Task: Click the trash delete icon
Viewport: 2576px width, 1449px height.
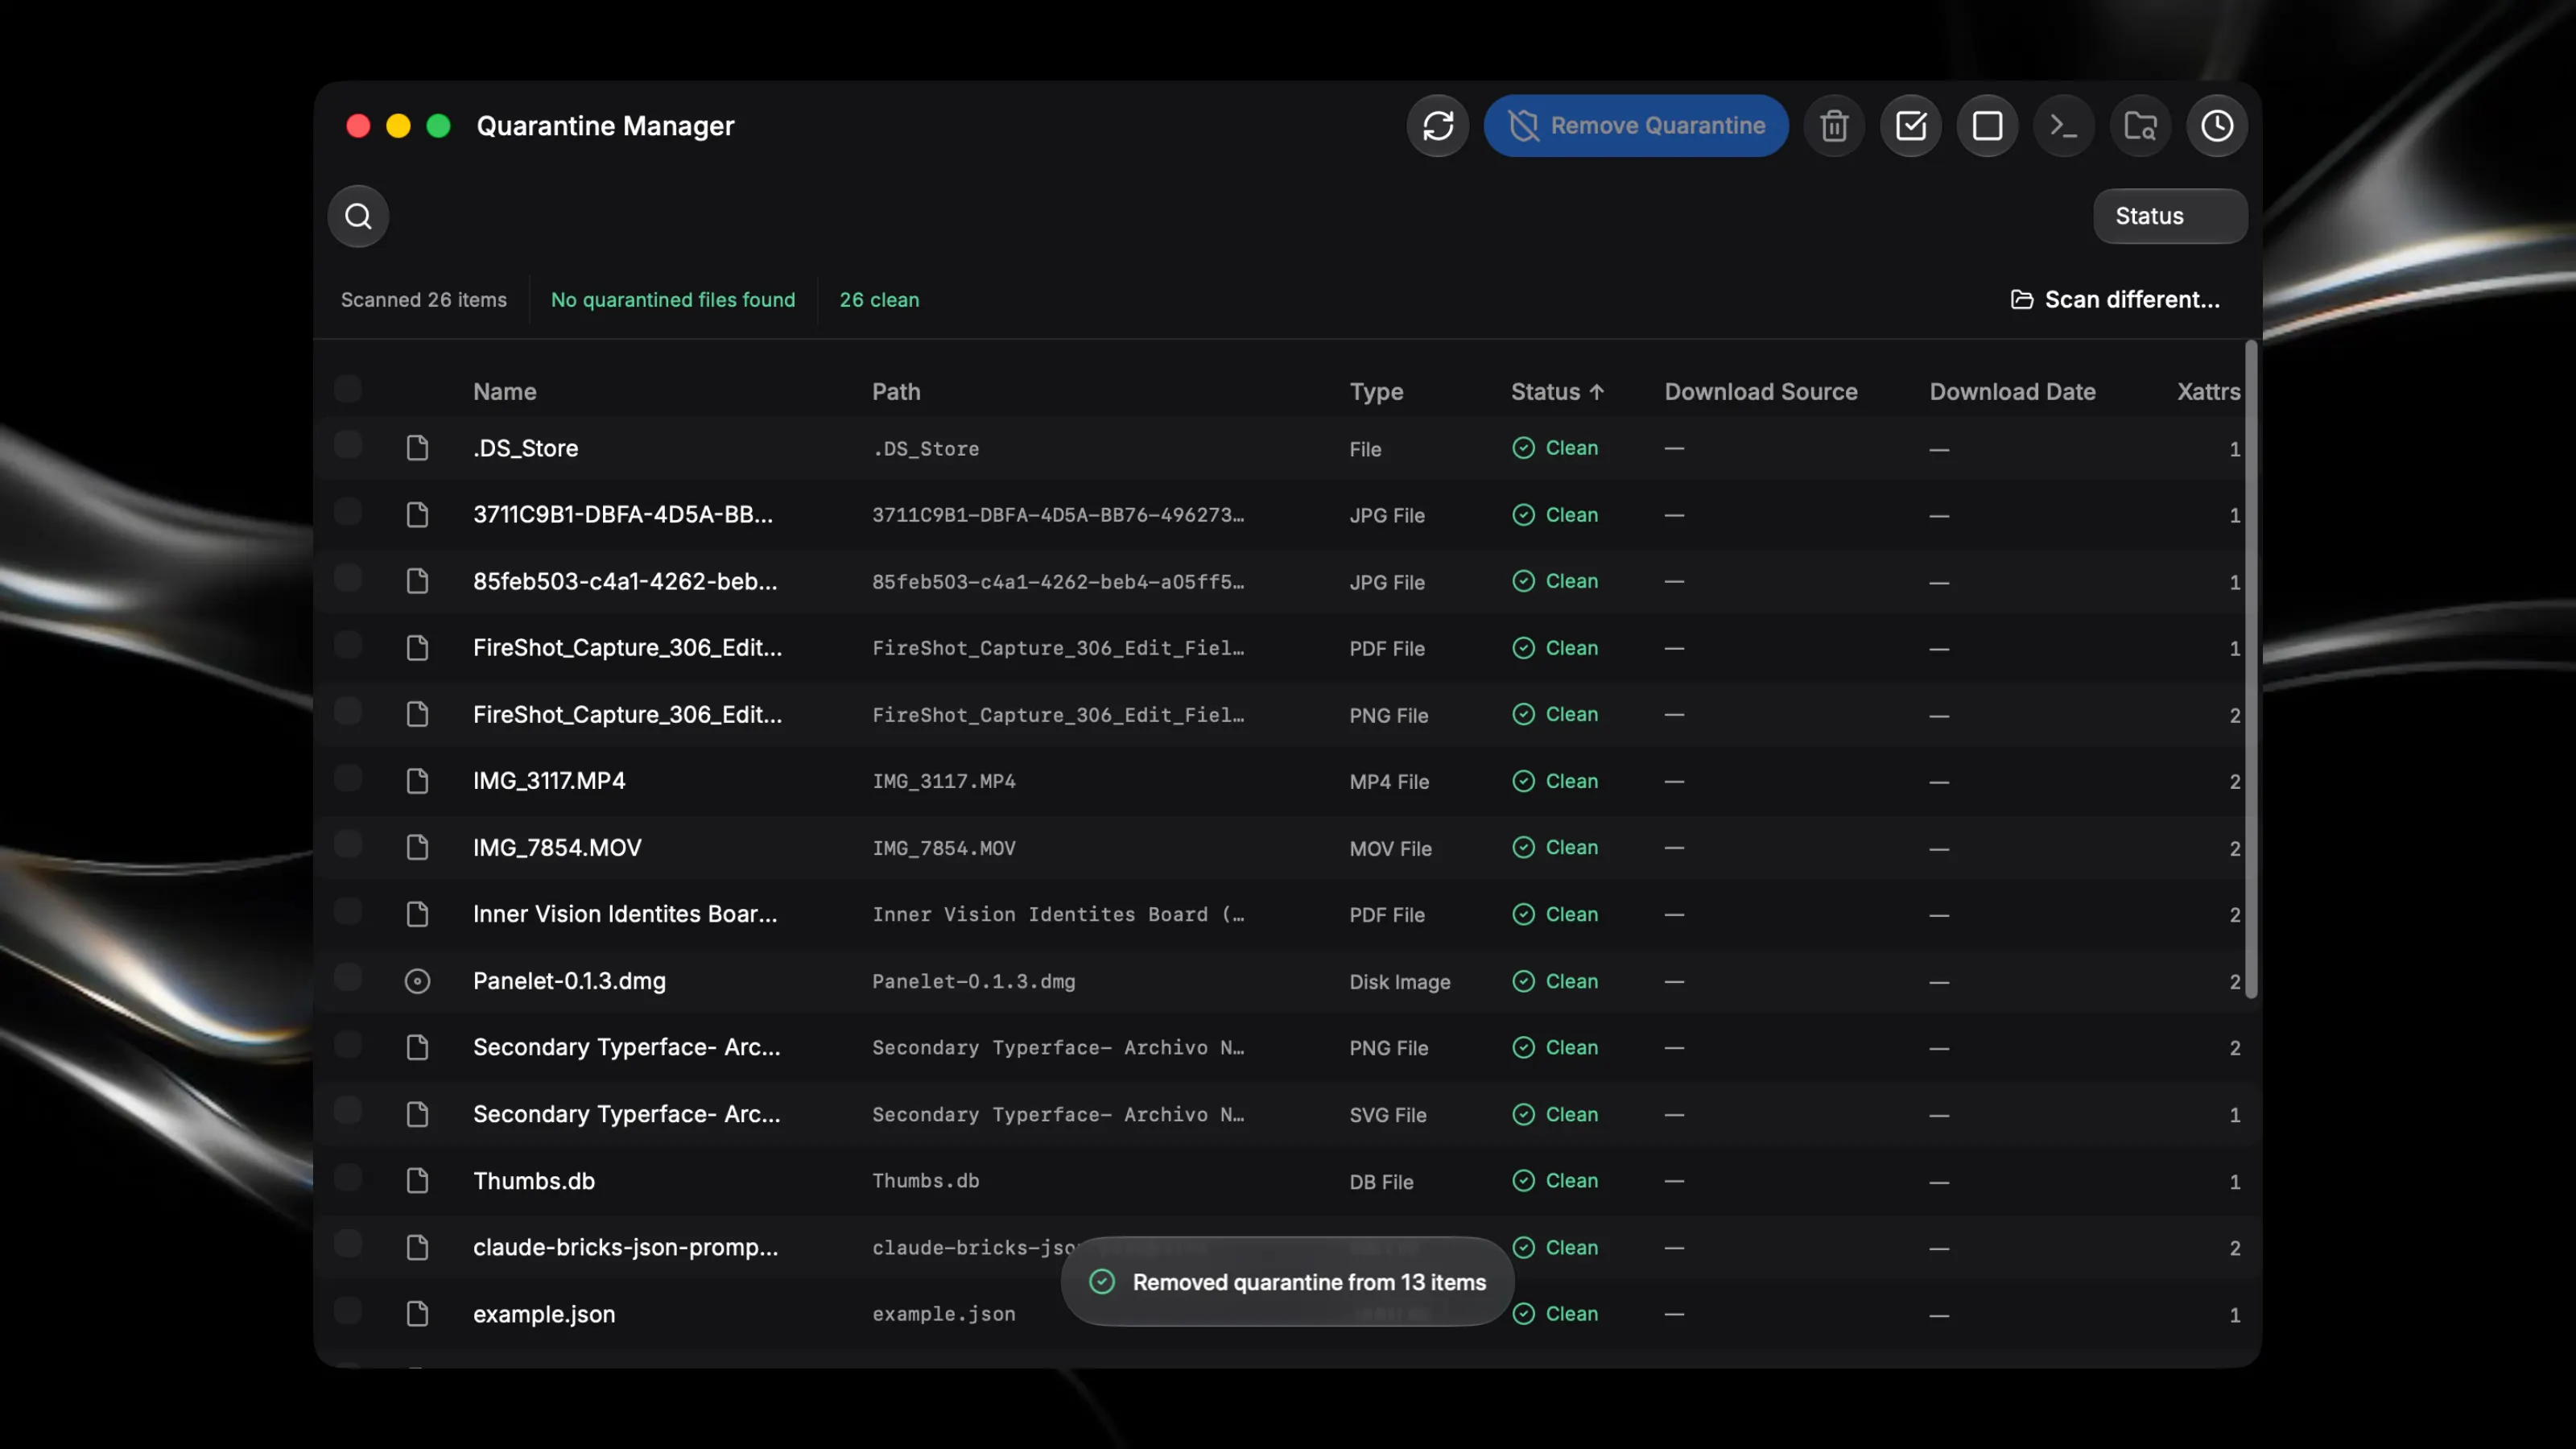Action: point(1834,126)
